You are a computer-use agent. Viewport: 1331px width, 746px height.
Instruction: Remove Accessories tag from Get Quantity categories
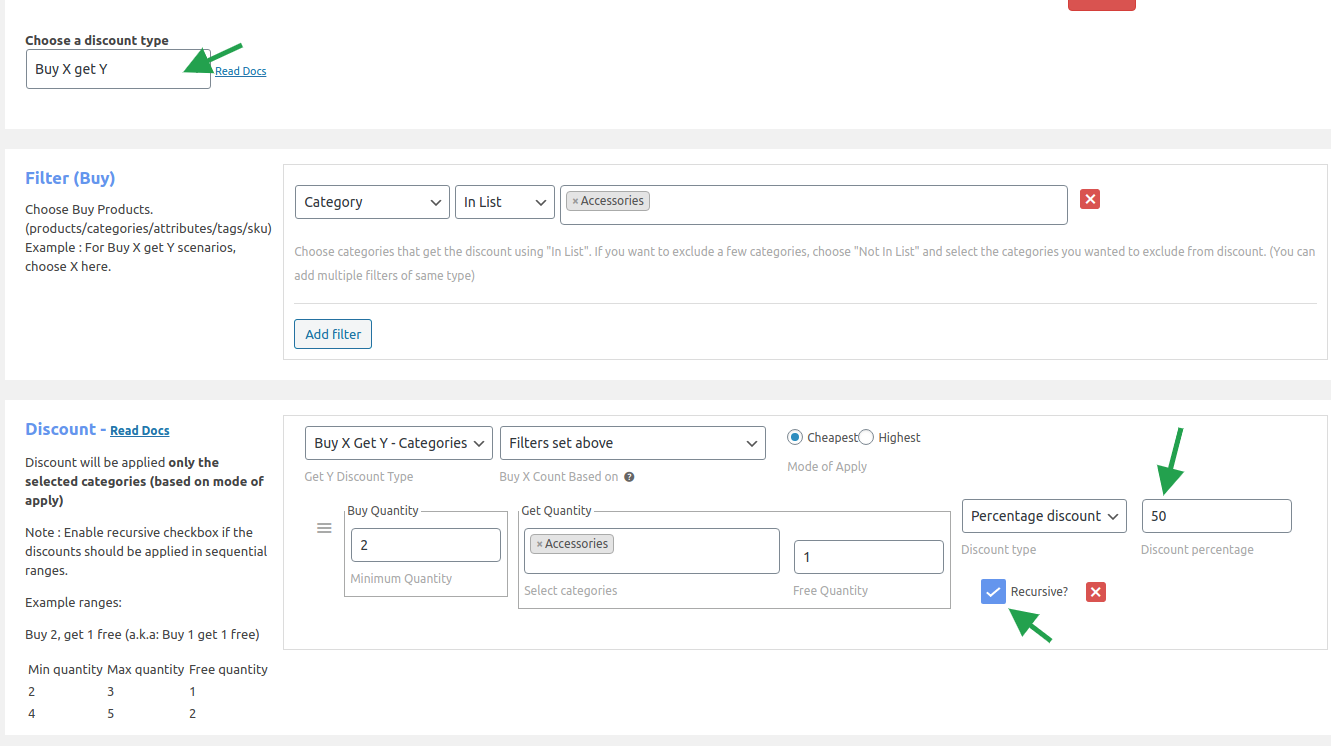click(x=539, y=544)
